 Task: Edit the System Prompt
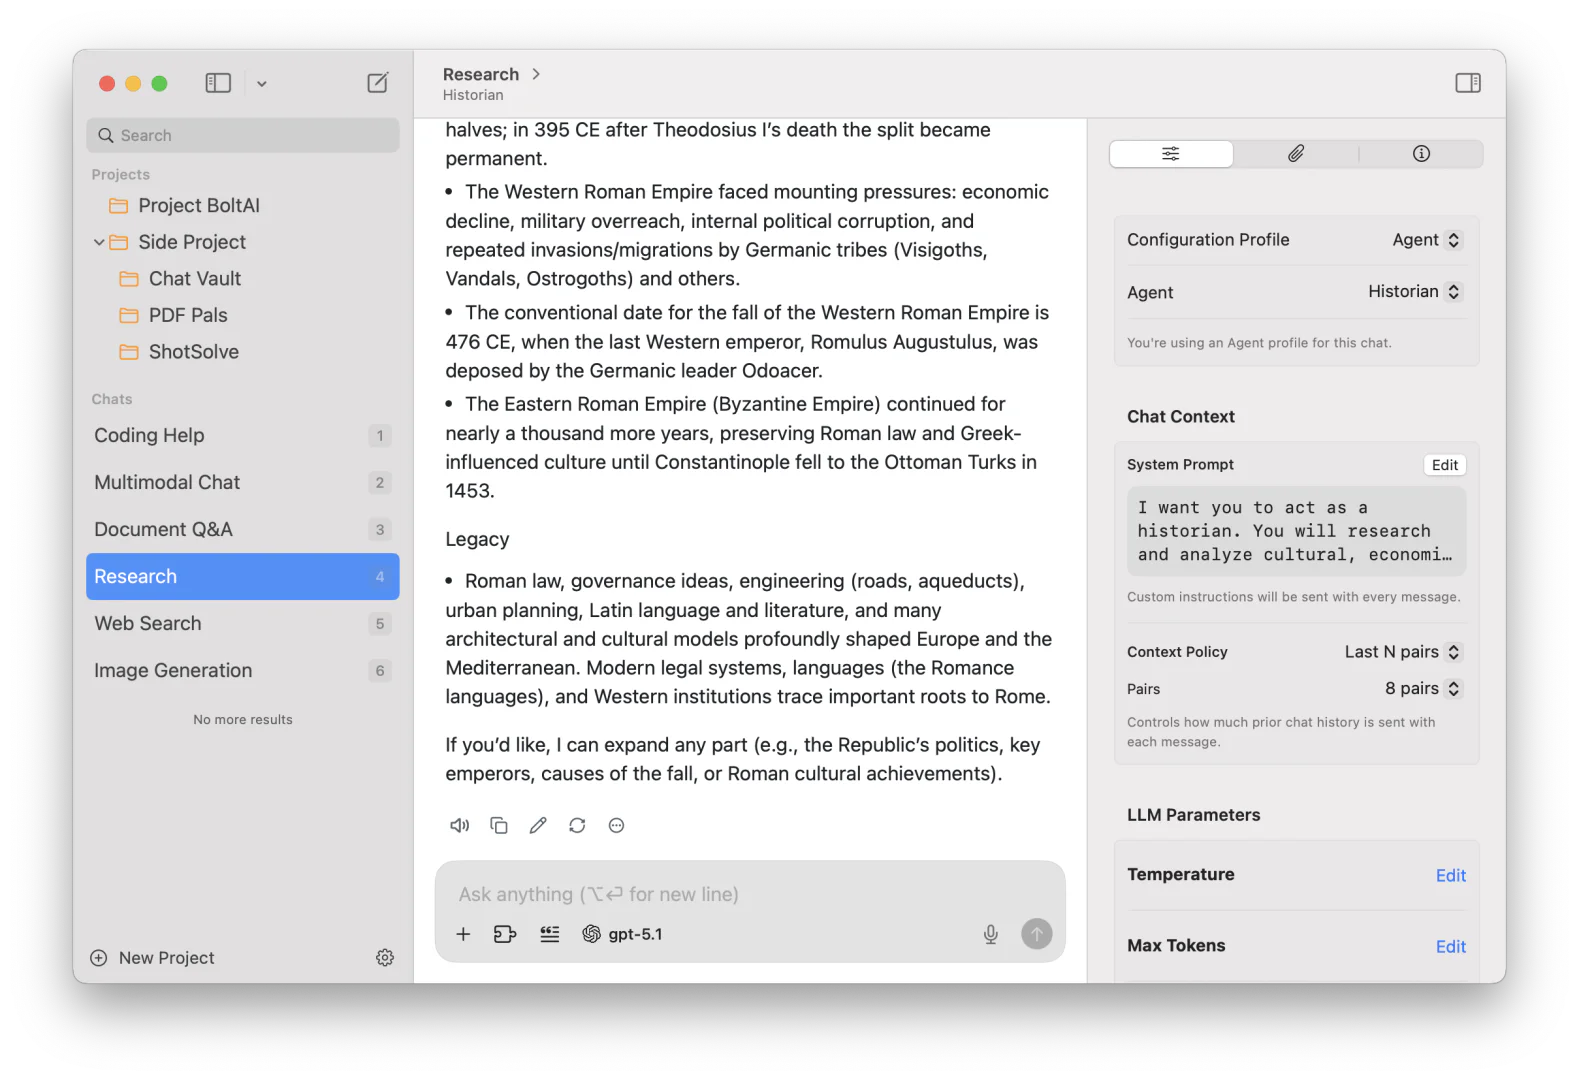point(1444,465)
